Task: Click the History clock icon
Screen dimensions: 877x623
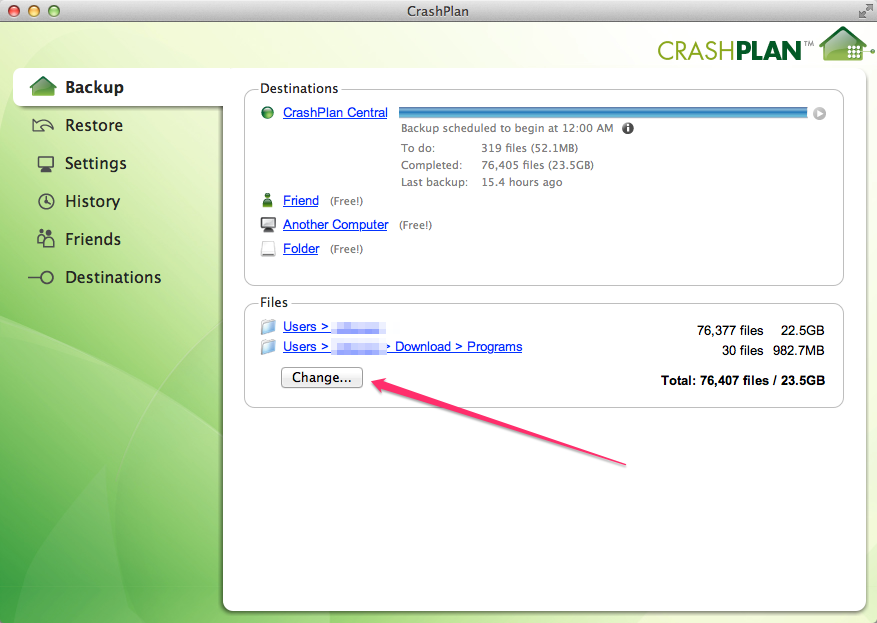Action: (46, 201)
